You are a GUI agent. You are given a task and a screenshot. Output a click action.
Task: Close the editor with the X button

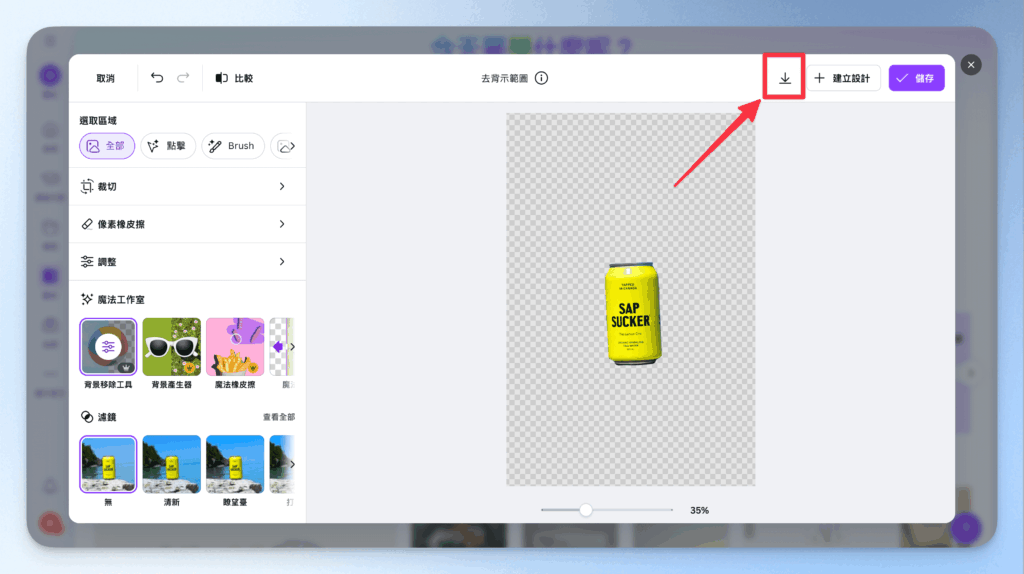click(x=970, y=65)
